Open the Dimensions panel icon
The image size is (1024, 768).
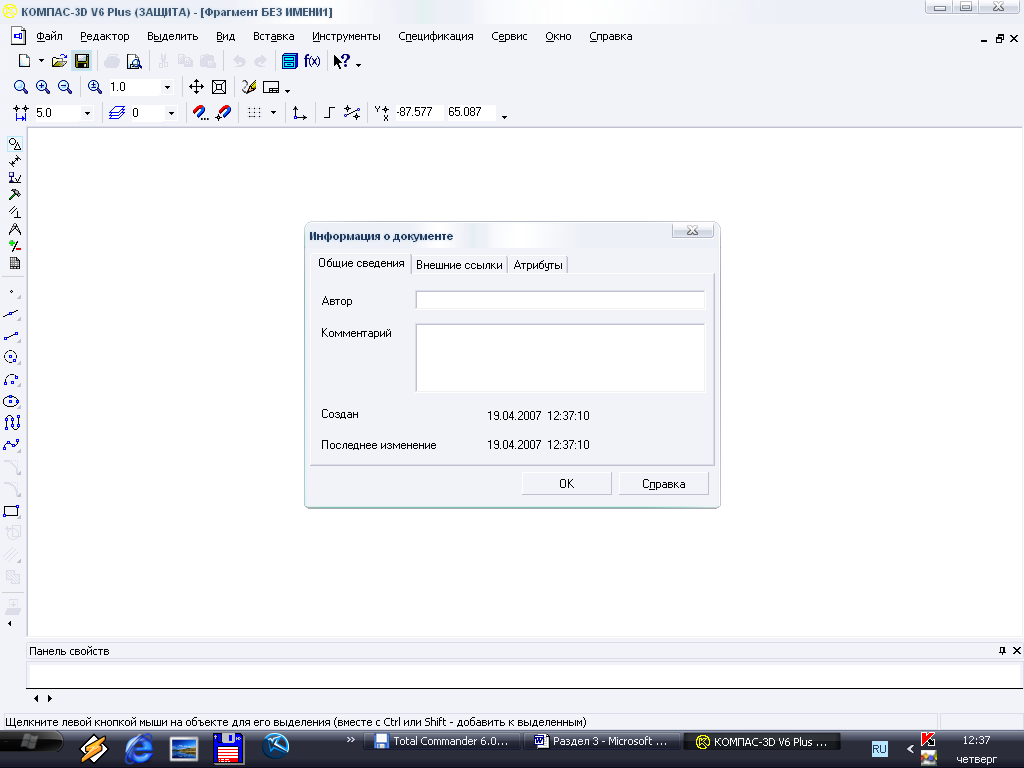tap(14, 161)
